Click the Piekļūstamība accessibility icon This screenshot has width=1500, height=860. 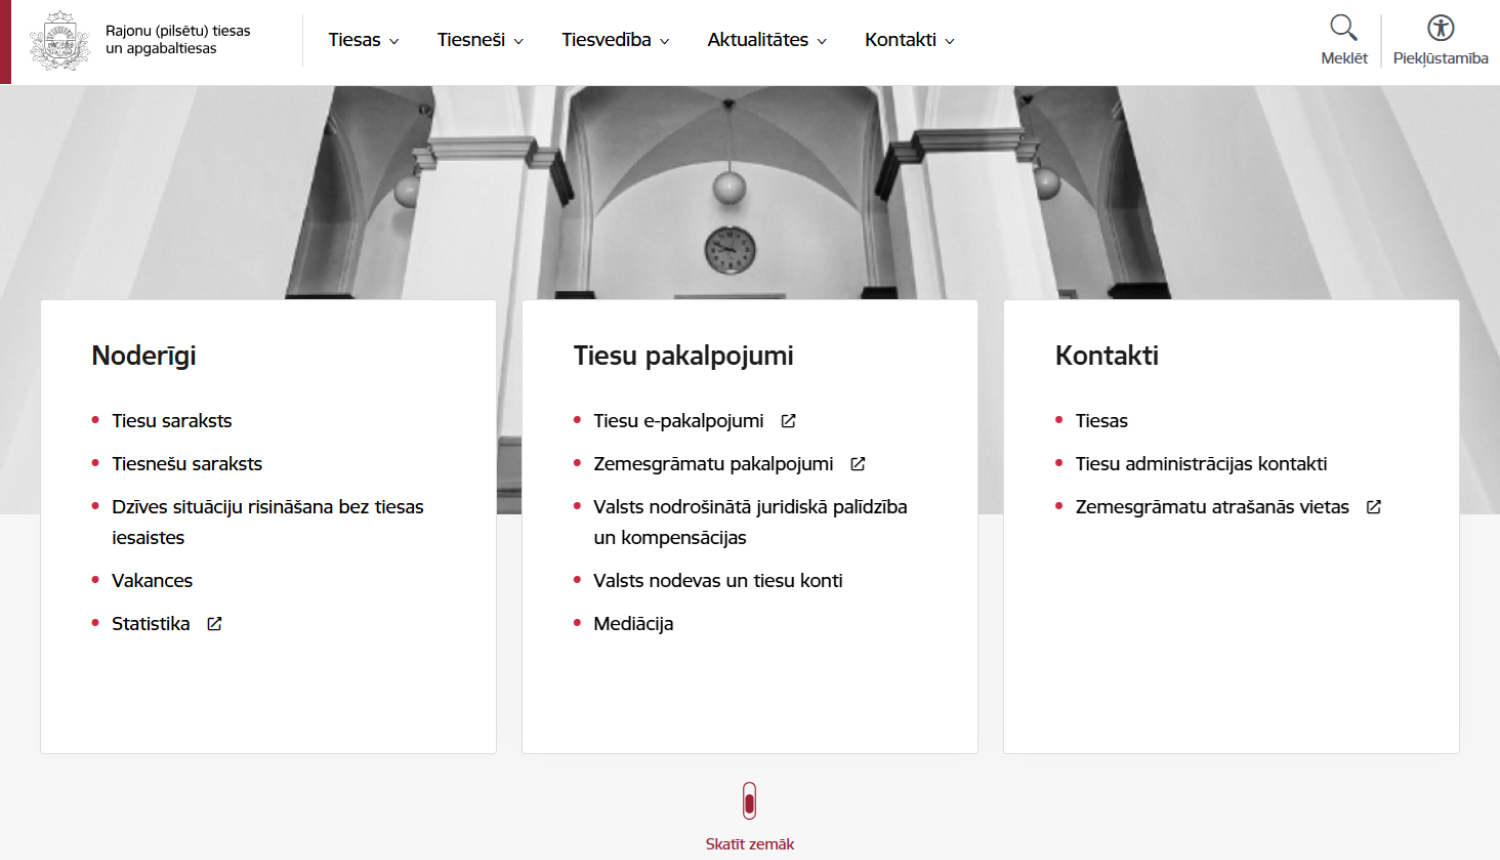(1438, 27)
